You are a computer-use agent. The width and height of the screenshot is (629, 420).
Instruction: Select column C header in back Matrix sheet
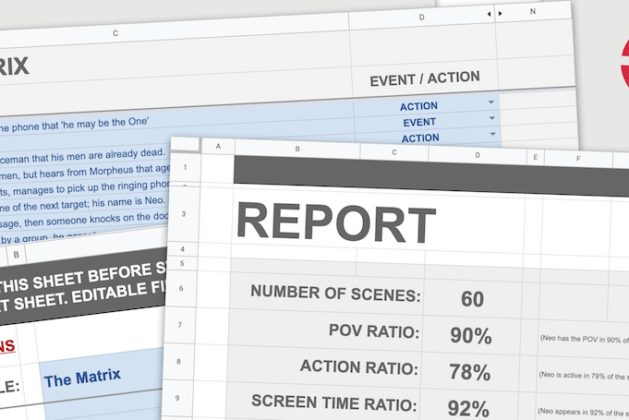pos(116,33)
